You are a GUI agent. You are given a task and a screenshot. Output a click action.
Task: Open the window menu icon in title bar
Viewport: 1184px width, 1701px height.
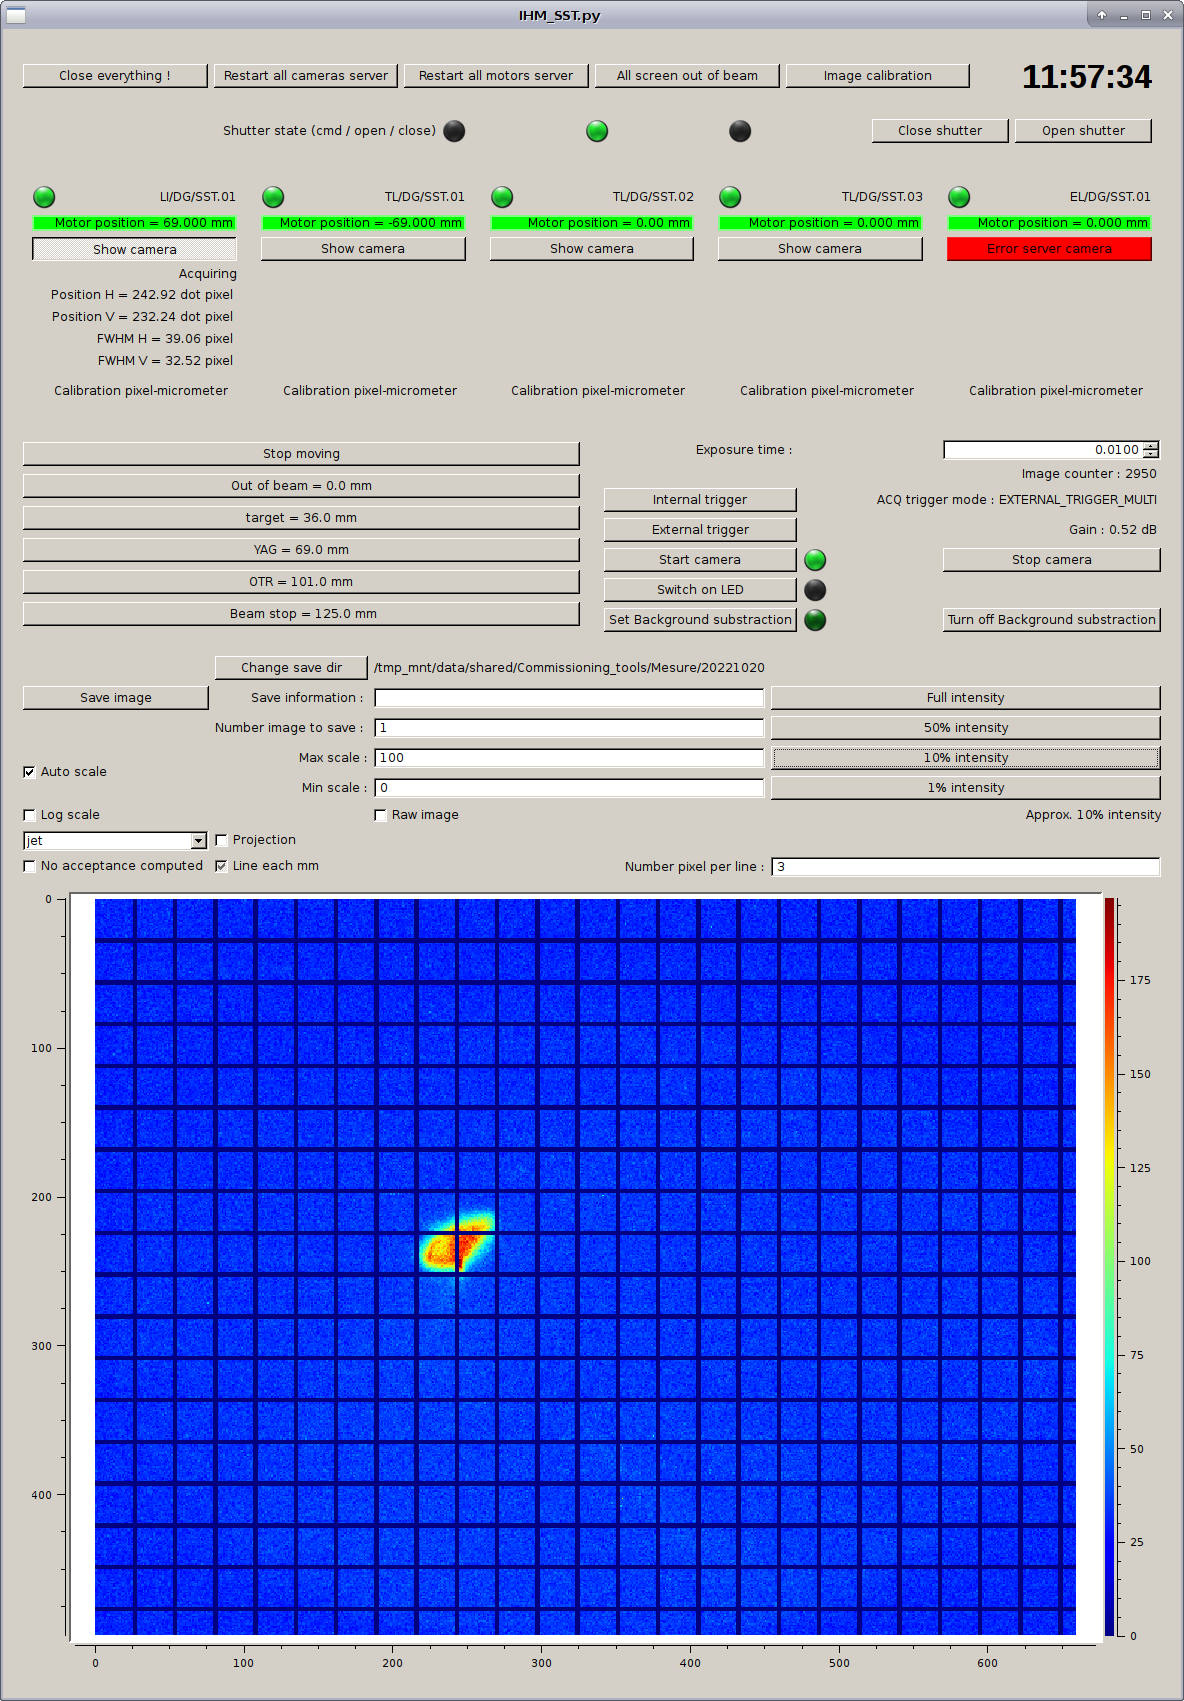click(16, 15)
